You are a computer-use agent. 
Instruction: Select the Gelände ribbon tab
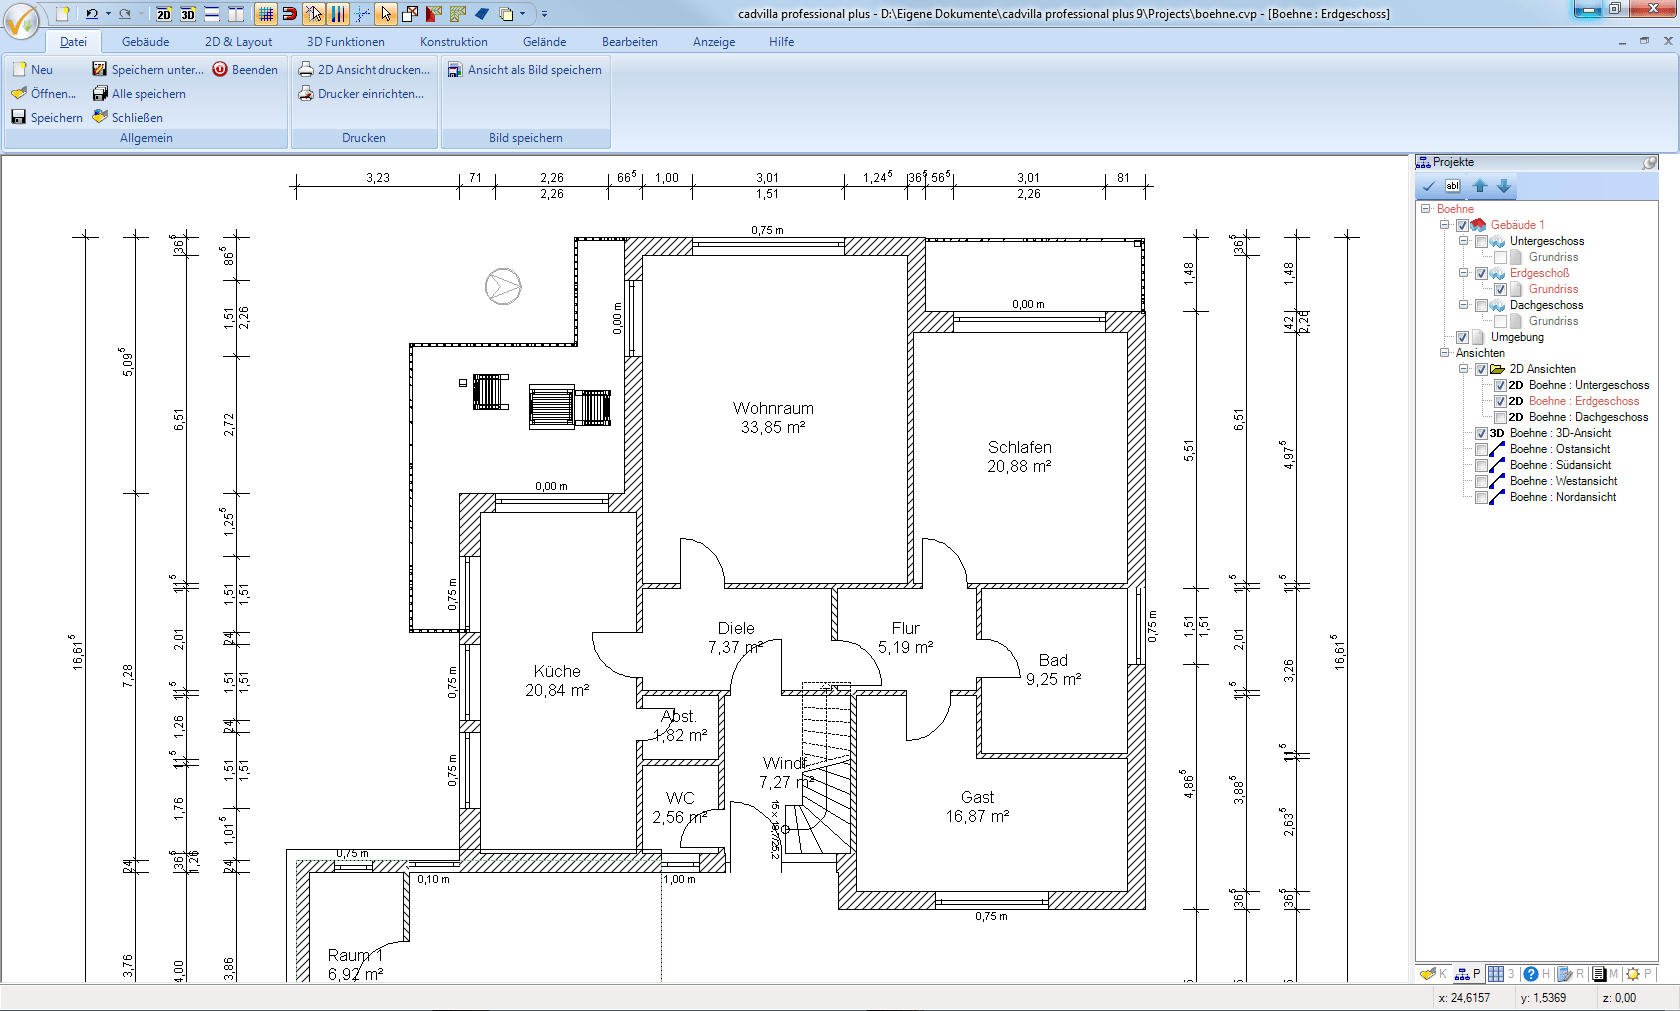coord(545,42)
